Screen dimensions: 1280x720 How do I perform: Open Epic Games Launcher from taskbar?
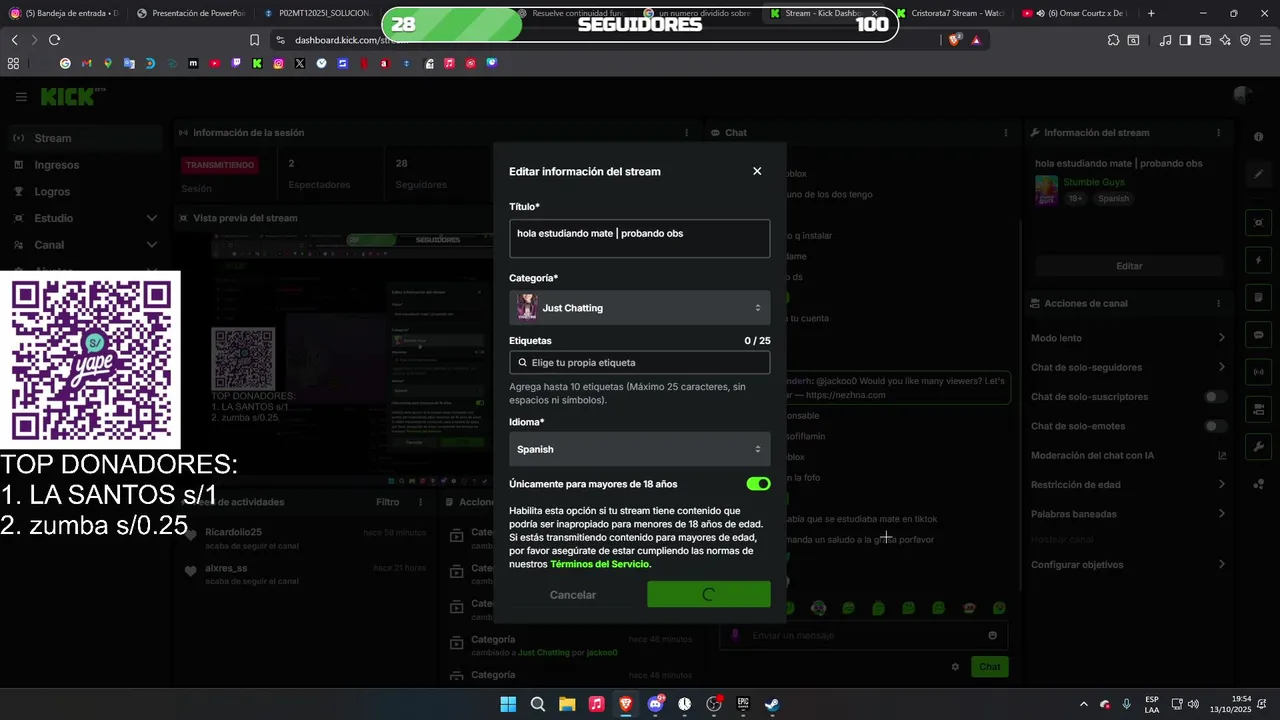pyautogui.click(x=743, y=704)
